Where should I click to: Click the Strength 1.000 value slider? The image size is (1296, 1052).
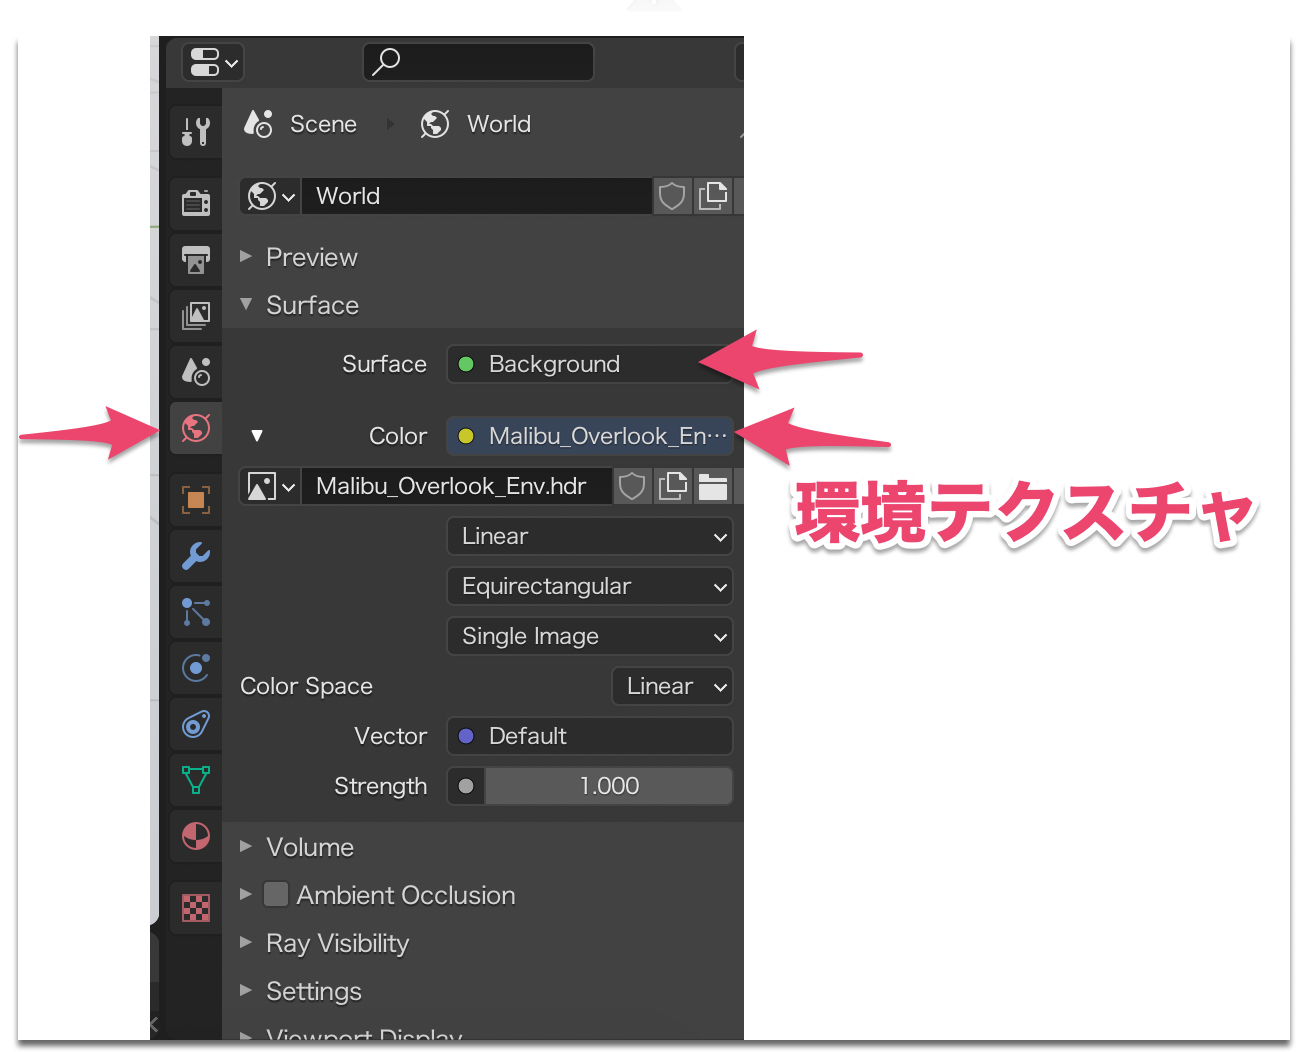(609, 786)
